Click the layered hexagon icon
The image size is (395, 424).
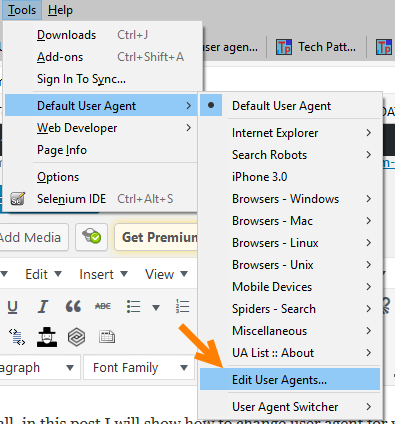76,337
